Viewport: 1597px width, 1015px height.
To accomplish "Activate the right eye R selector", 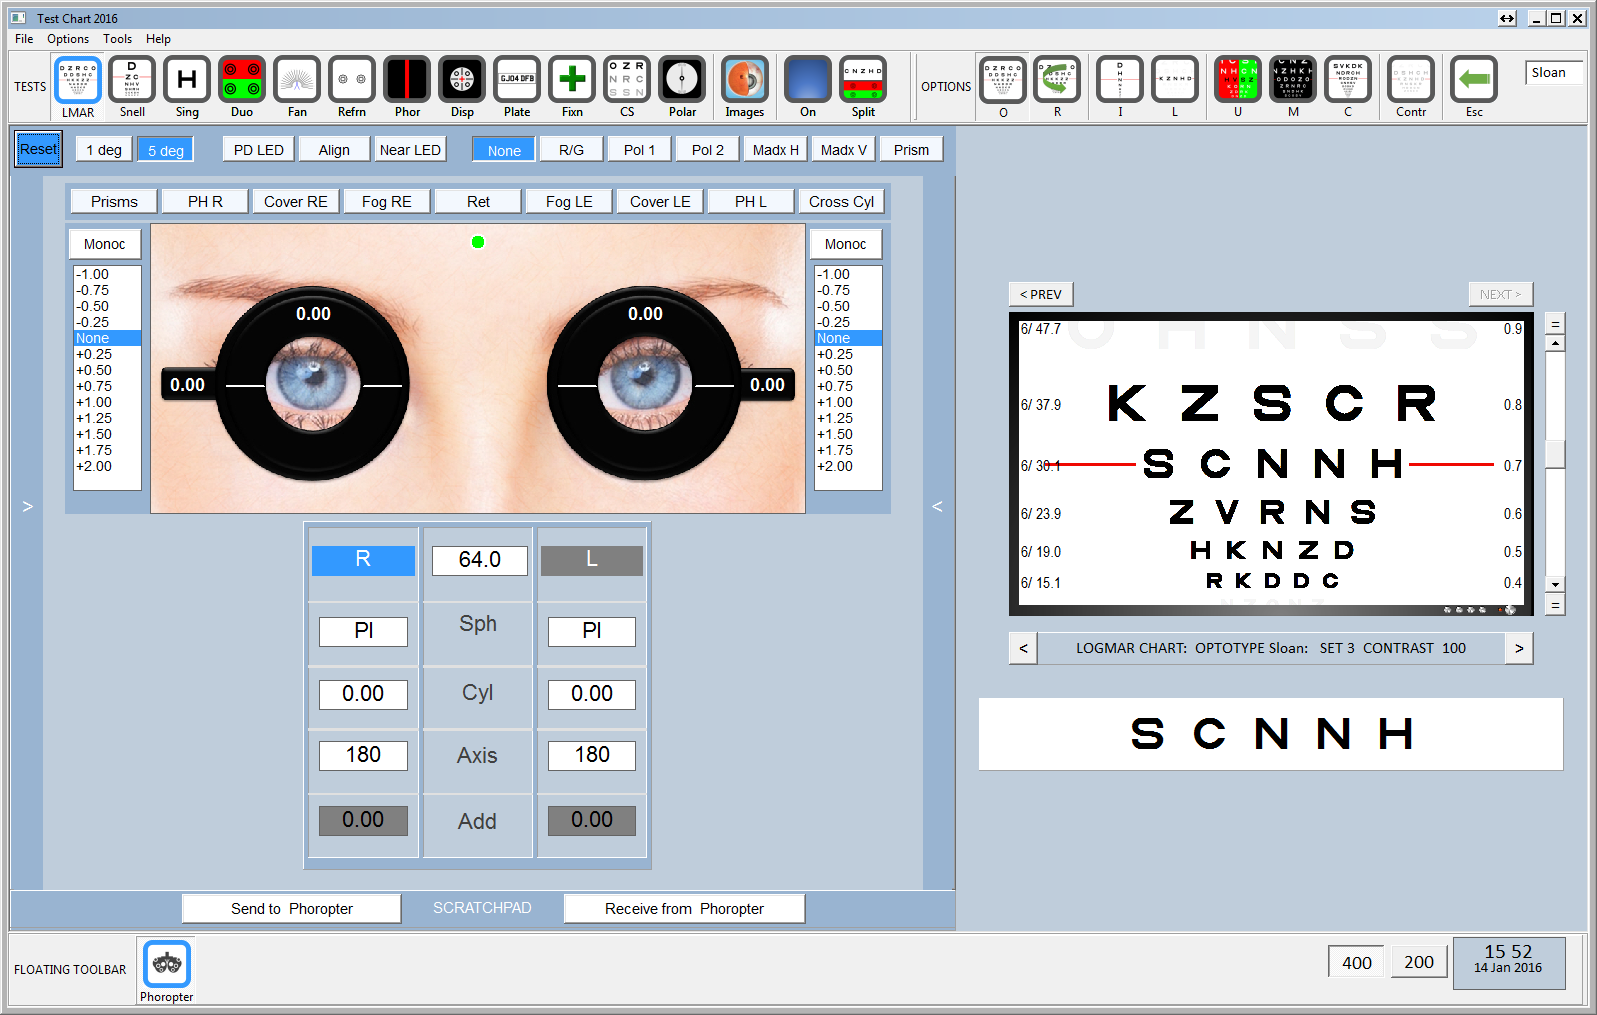I will (363, 560).
